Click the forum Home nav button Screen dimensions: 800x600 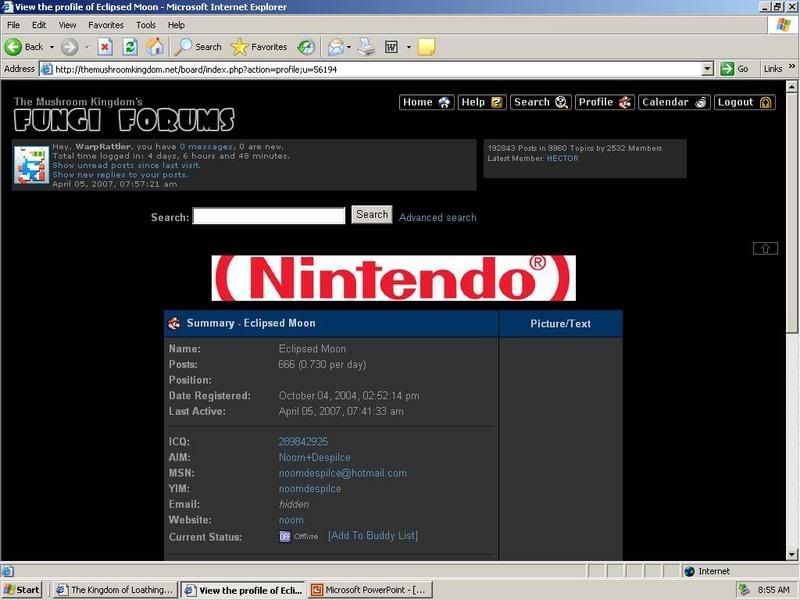tap(427, 102)
